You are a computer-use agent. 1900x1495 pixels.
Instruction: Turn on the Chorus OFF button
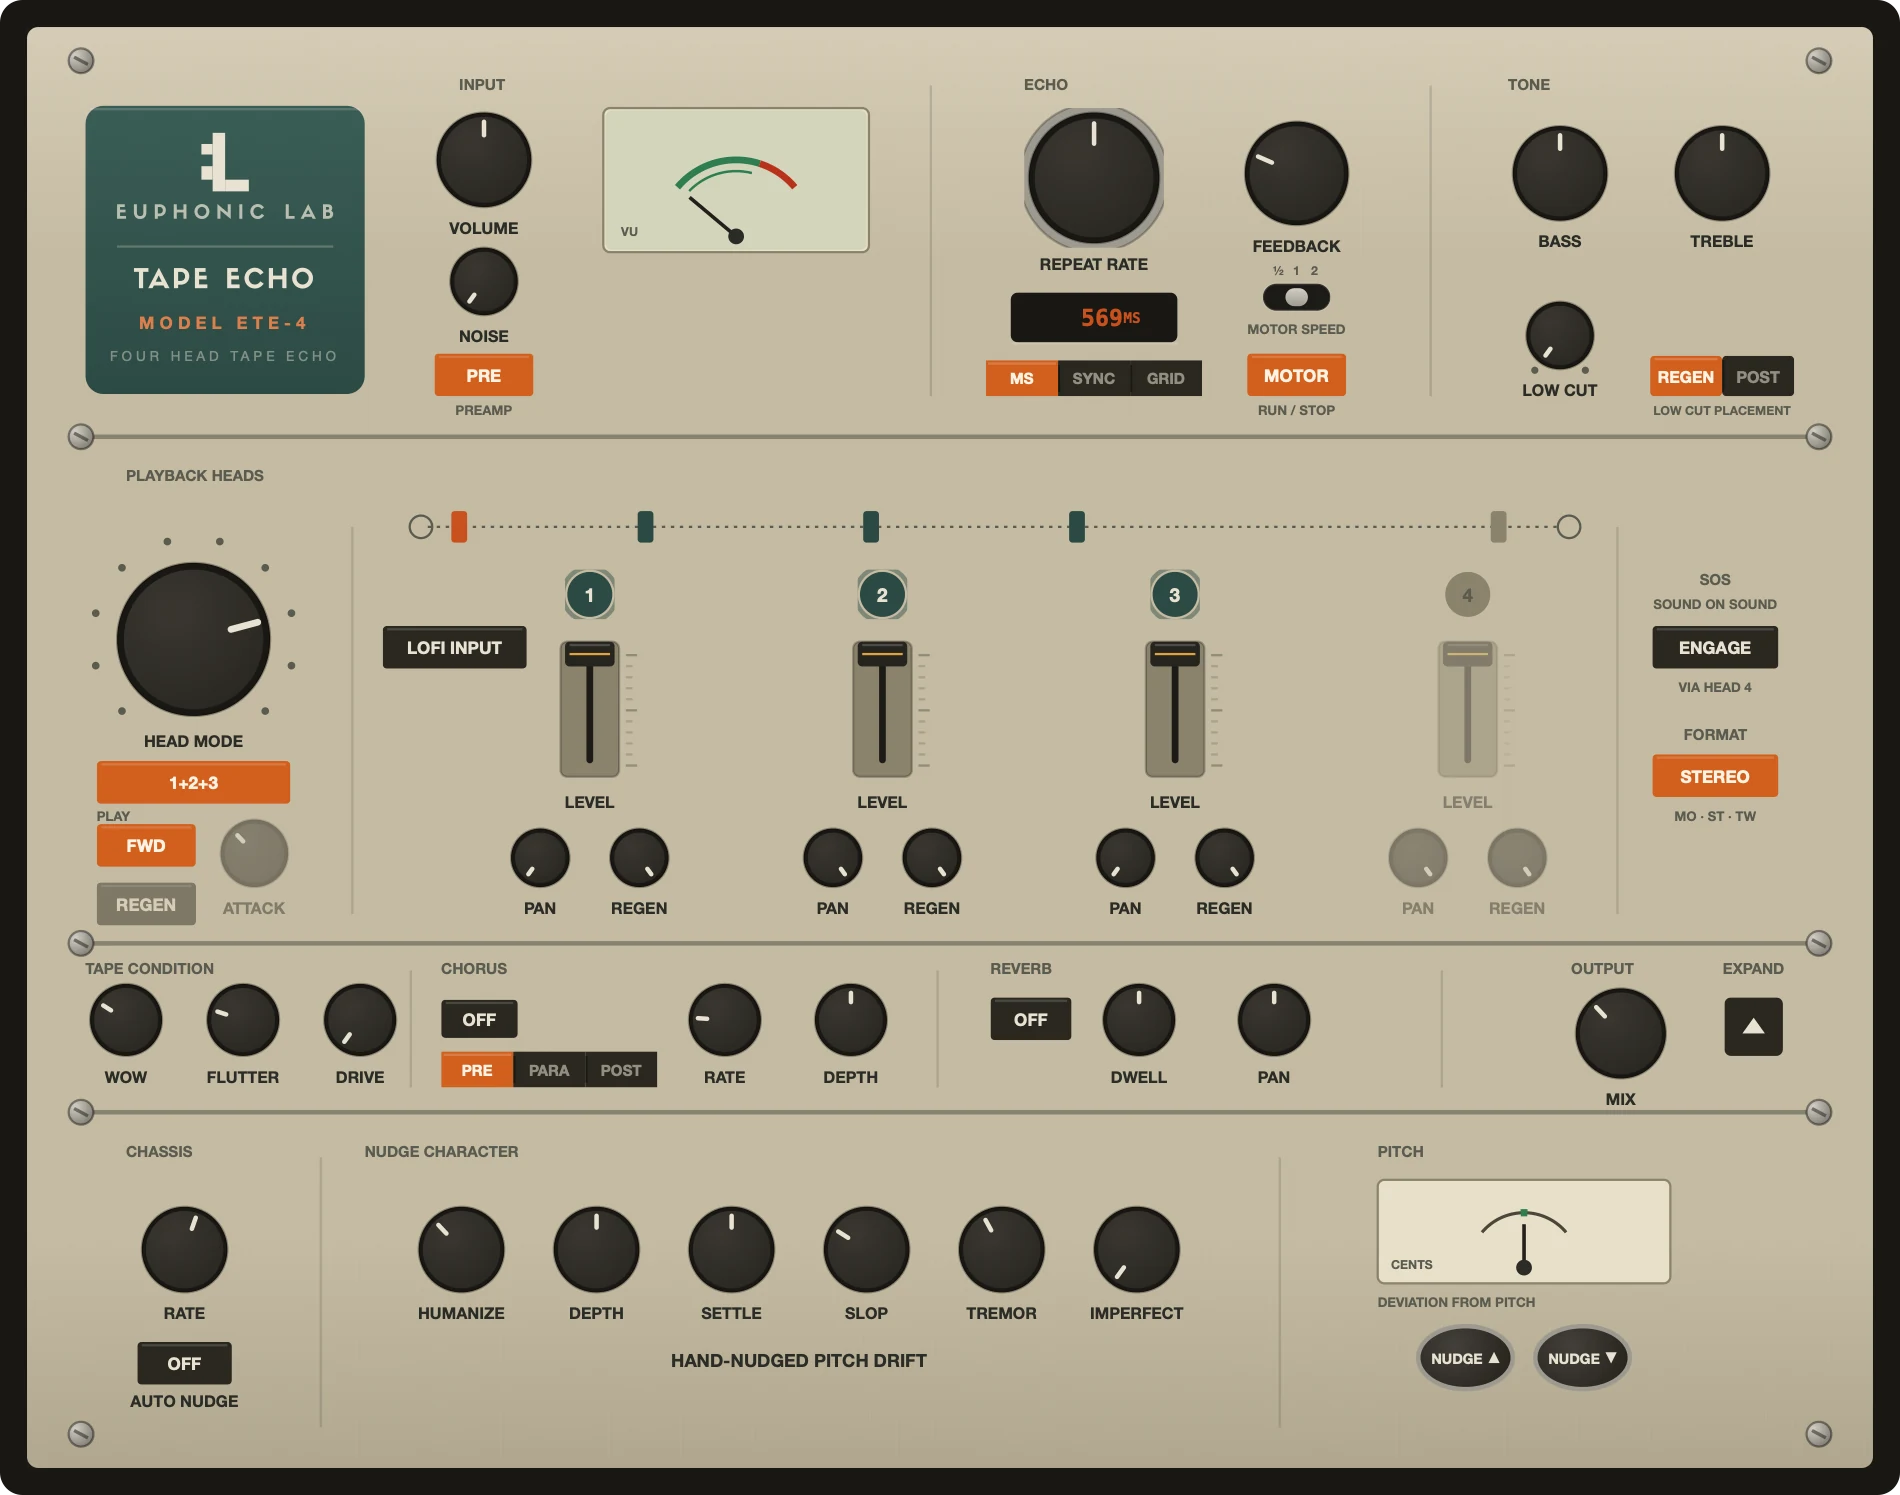(x=479, y=1019)
